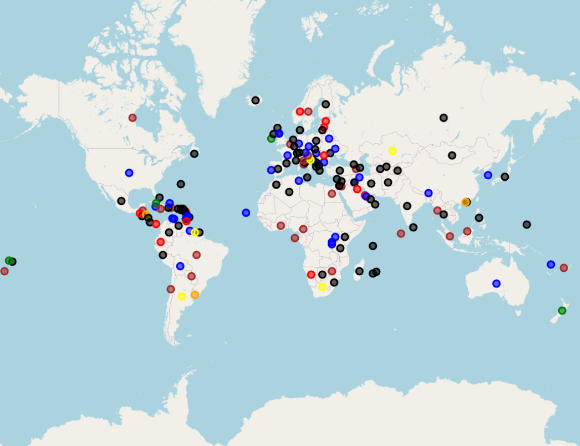Click the black marker near Seychelles
580x446 pixels.
pyautogui.click(x=373, y=246)
